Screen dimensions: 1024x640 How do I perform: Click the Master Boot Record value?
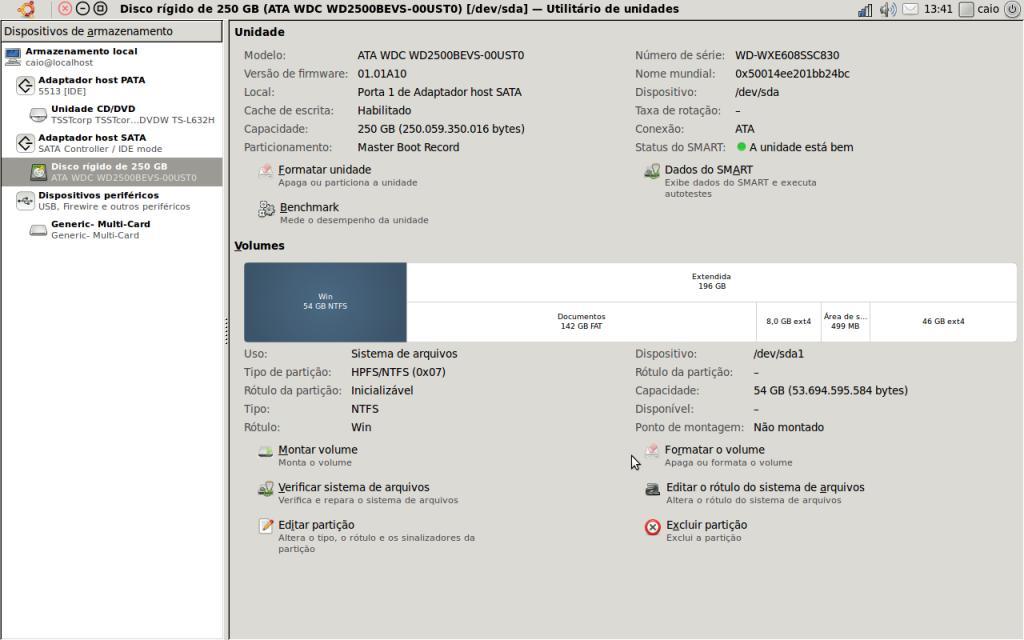[x=408, y=148]
